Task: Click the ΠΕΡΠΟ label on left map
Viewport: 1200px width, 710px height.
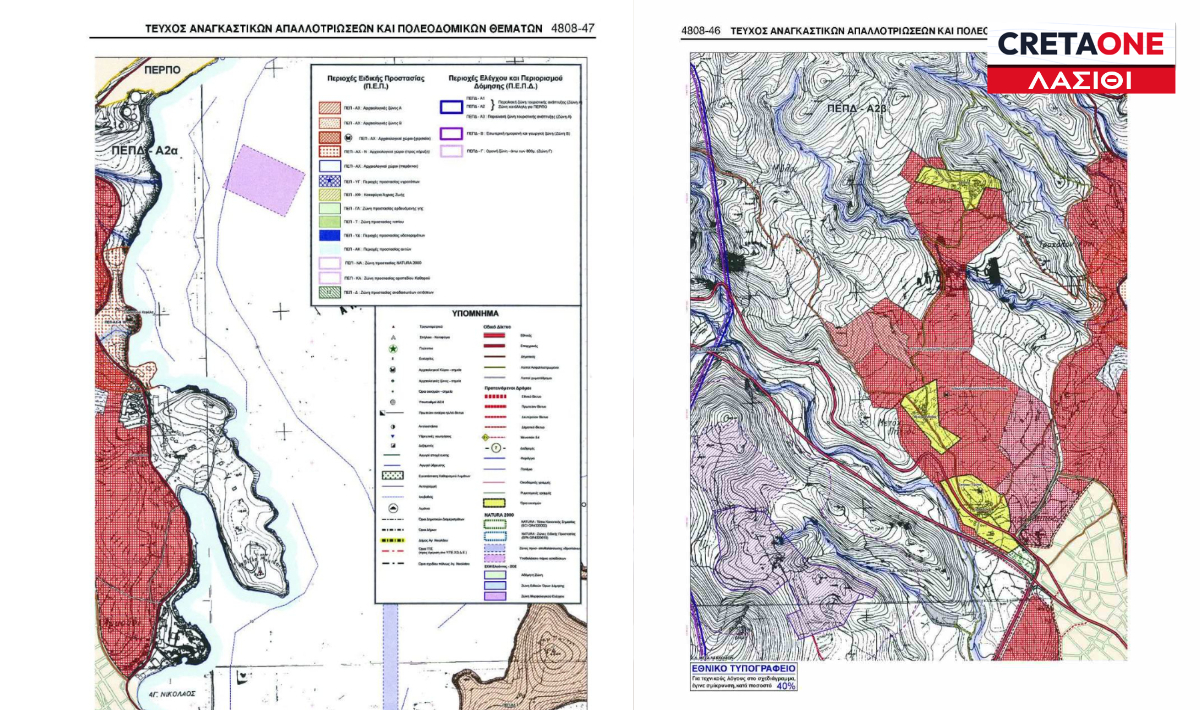Action: coord(161,72)
